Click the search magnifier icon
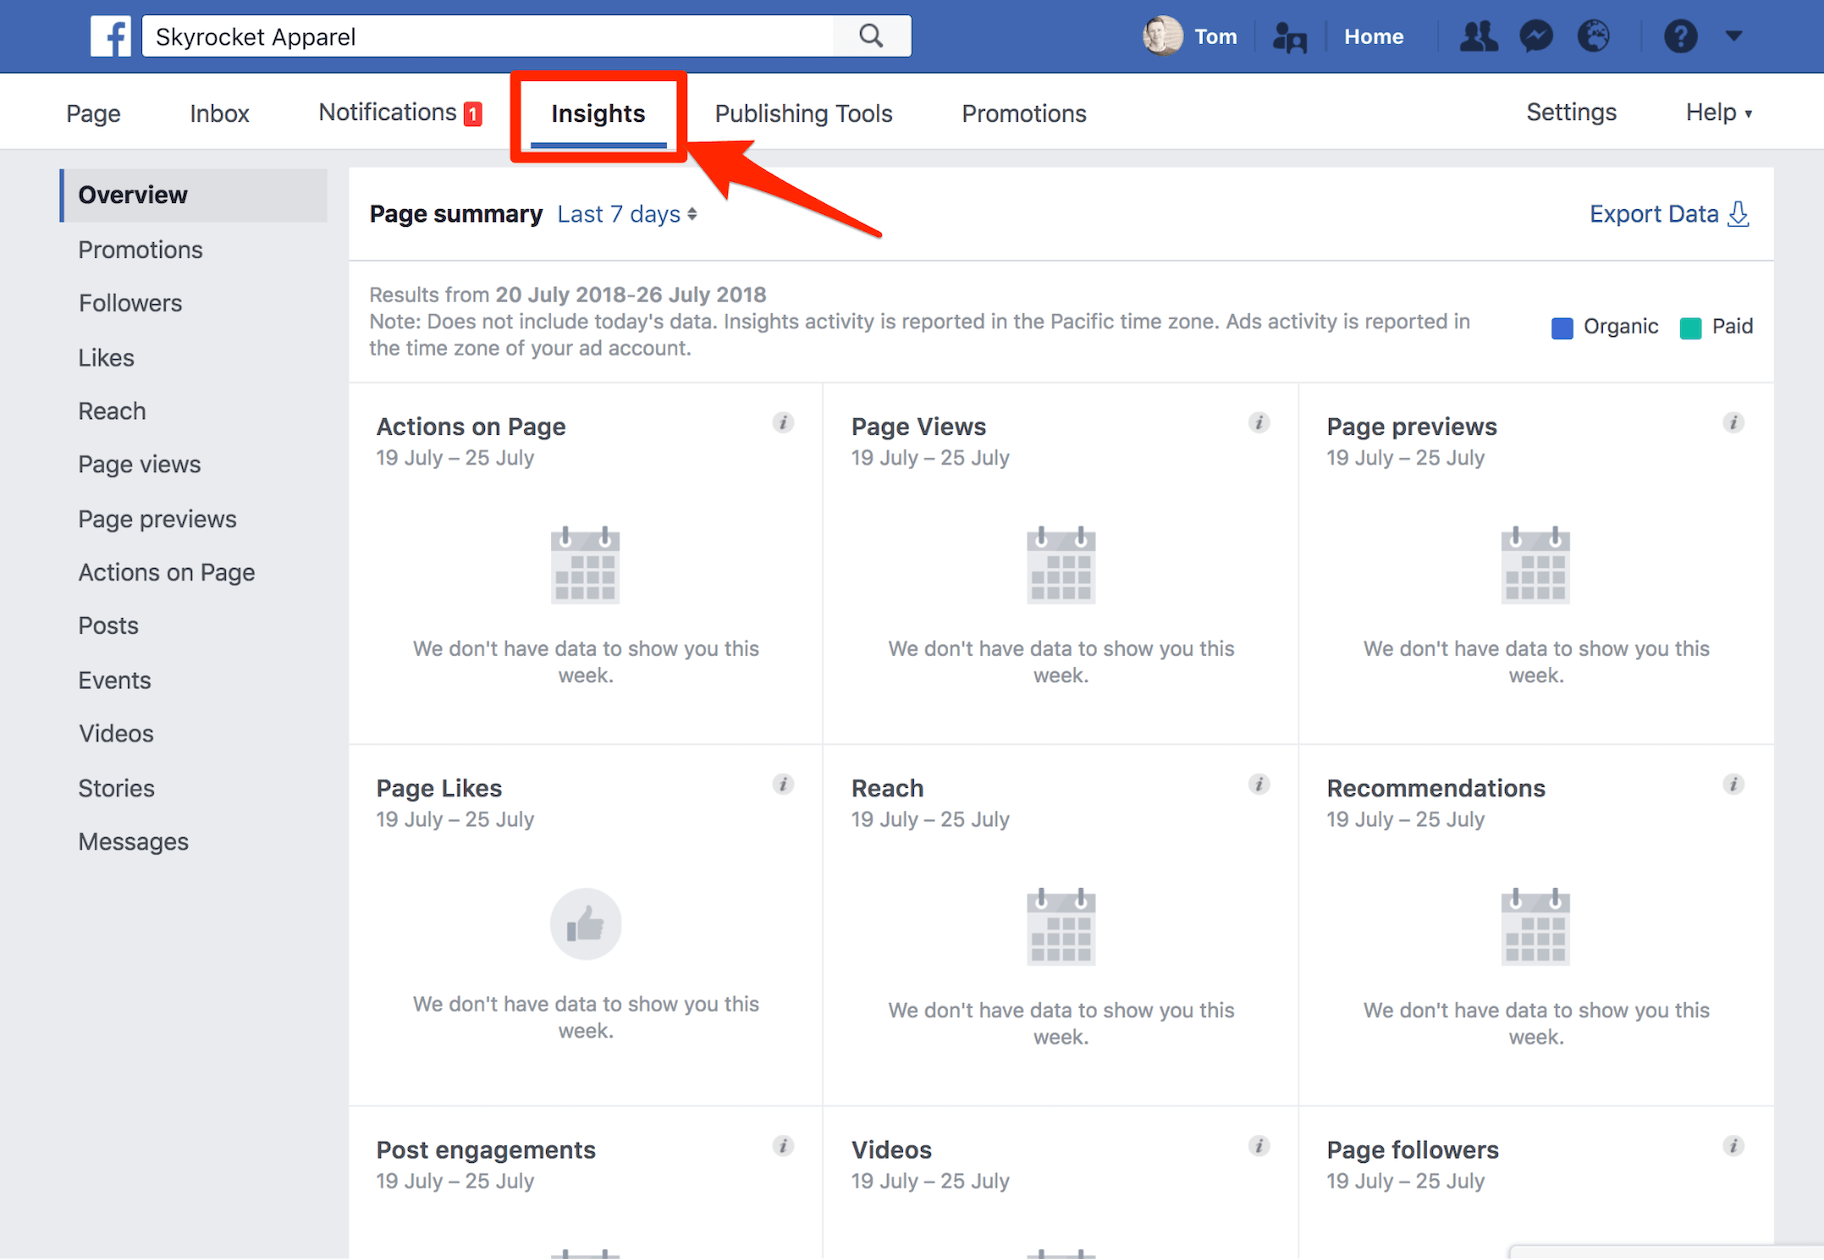This screenshot has width=1824, height=1260. [870, 36]
